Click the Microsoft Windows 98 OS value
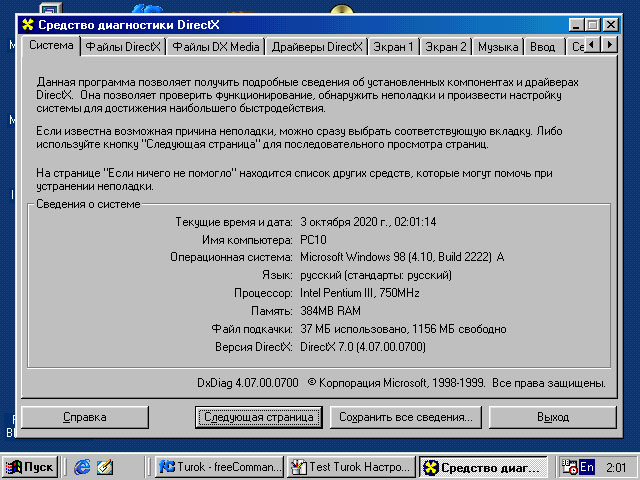640x480 pixels. click(x=402, y=257)
